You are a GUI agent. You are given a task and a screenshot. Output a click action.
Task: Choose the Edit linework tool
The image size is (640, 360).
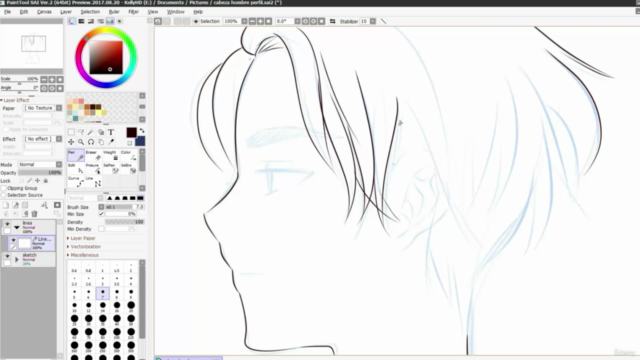[x=76, y=169]
